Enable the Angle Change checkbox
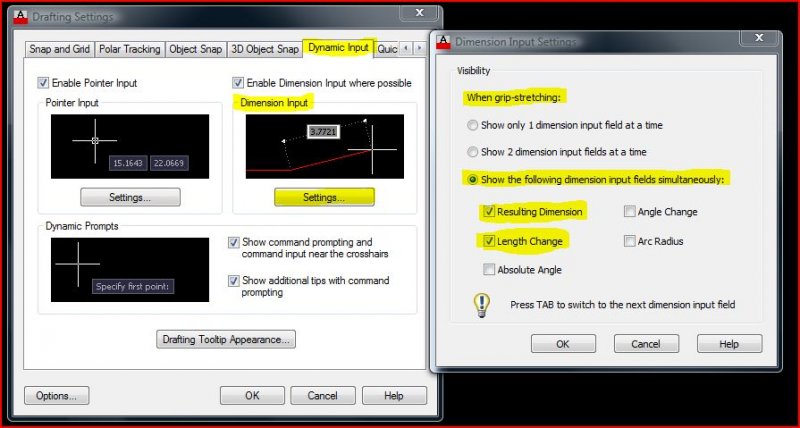Screen dimensions: 800x428 pos(630,211)
